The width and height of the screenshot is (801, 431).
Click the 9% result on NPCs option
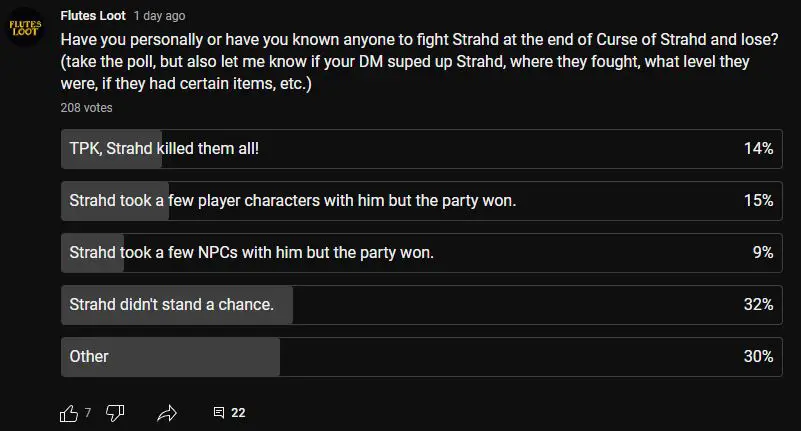pos(763,252)
